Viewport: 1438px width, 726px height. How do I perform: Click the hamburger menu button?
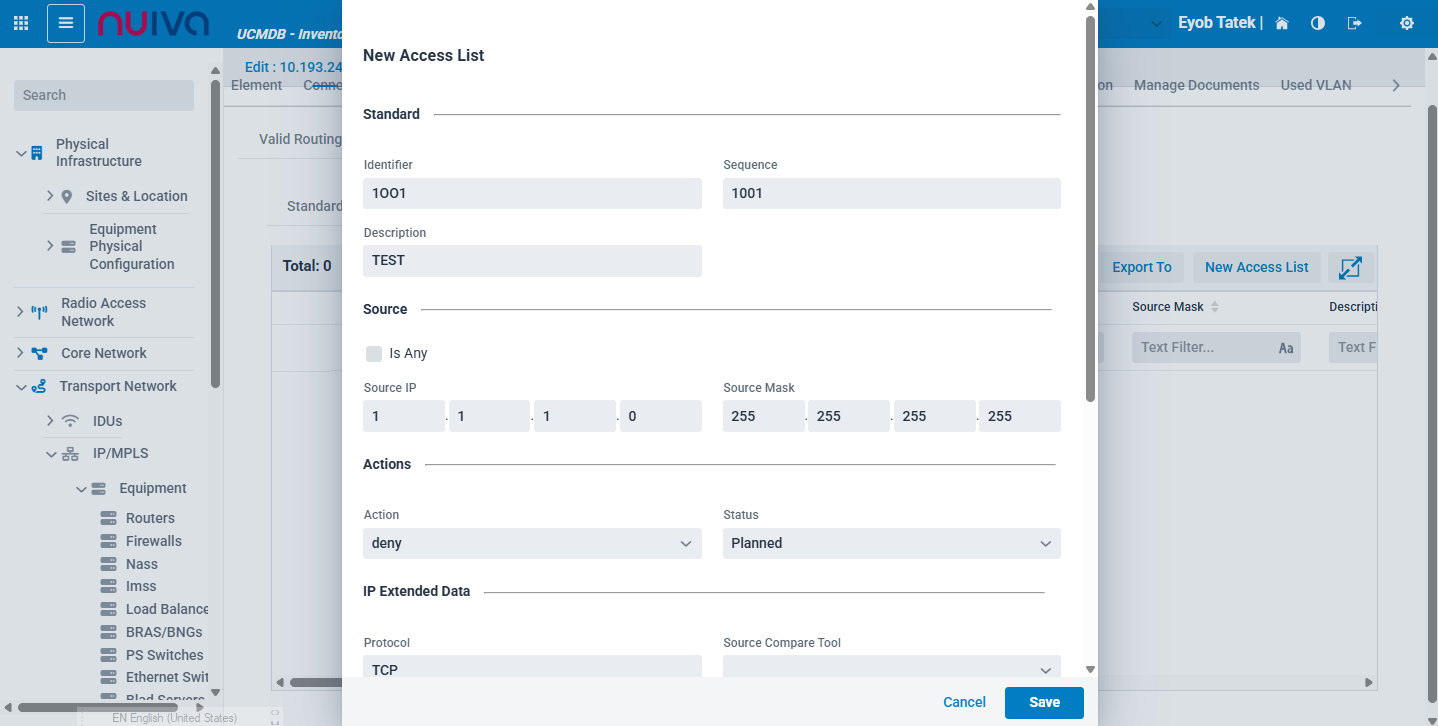click(66, 23)
